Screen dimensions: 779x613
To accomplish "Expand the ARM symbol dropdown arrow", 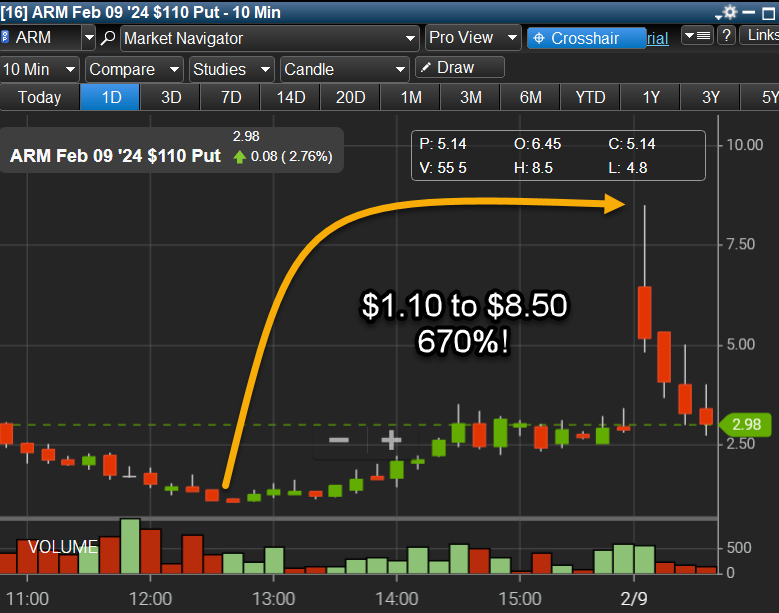I will point(89,38).
